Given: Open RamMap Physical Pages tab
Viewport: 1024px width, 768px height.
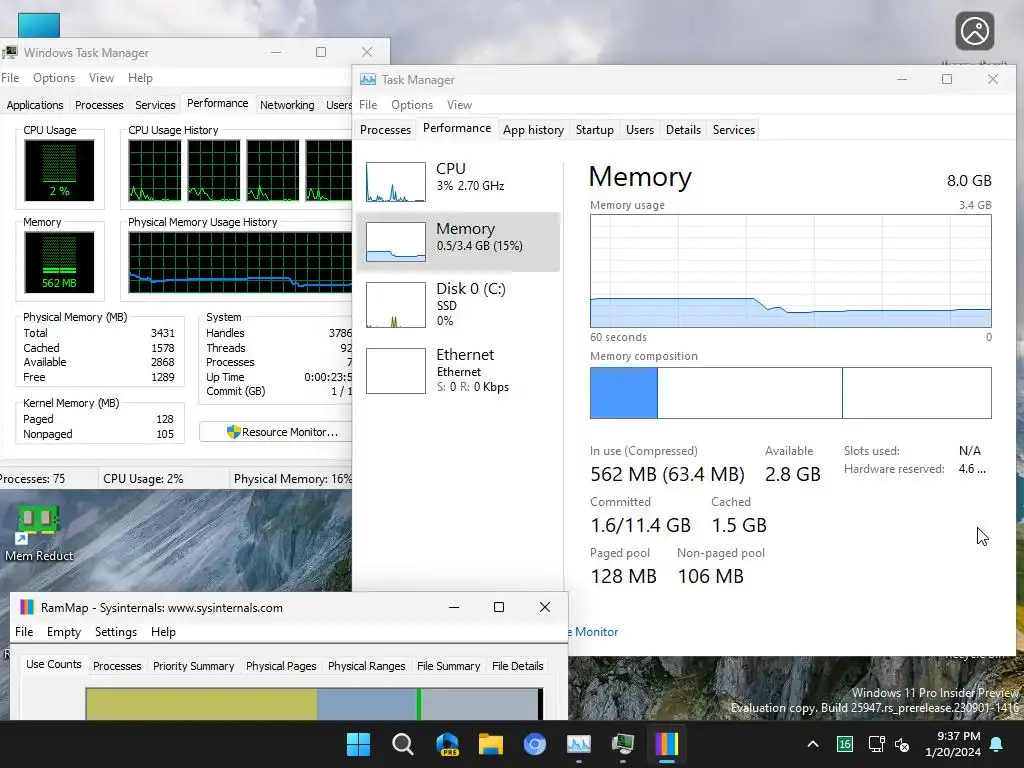Looking at the screenshot, I should point(281,665).
